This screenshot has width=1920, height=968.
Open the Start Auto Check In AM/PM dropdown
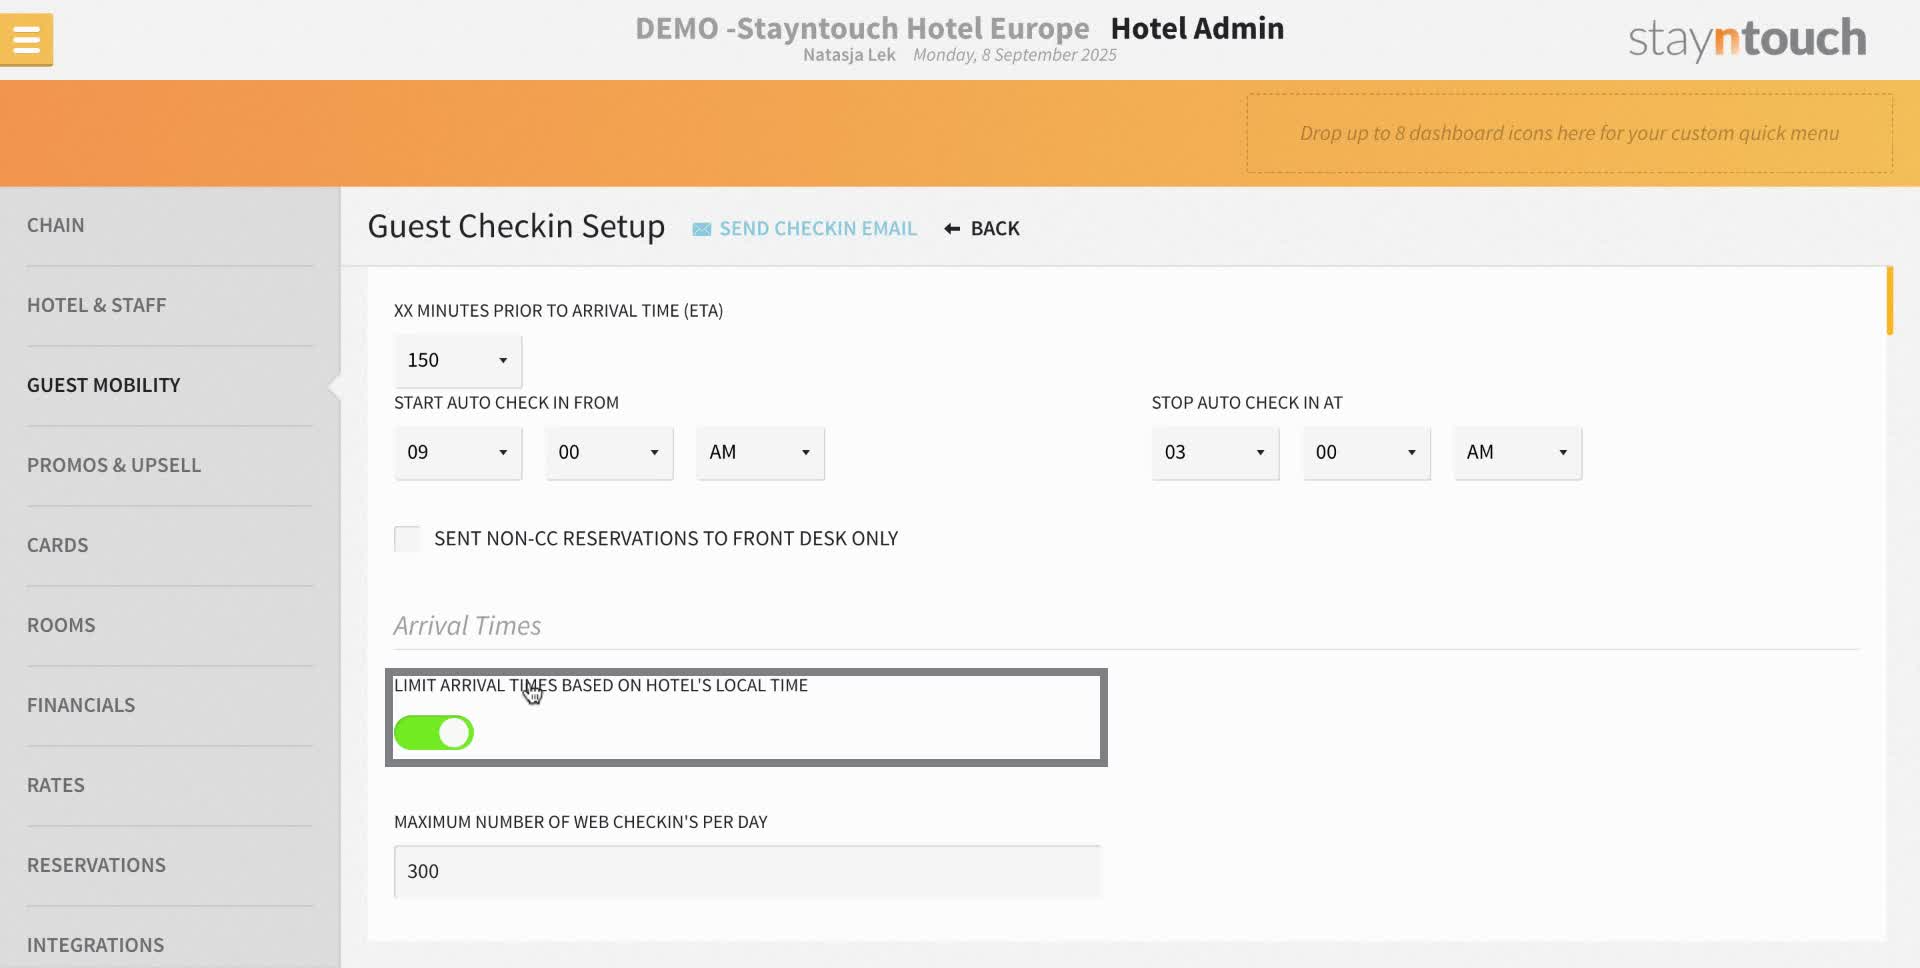coord(806,452)
